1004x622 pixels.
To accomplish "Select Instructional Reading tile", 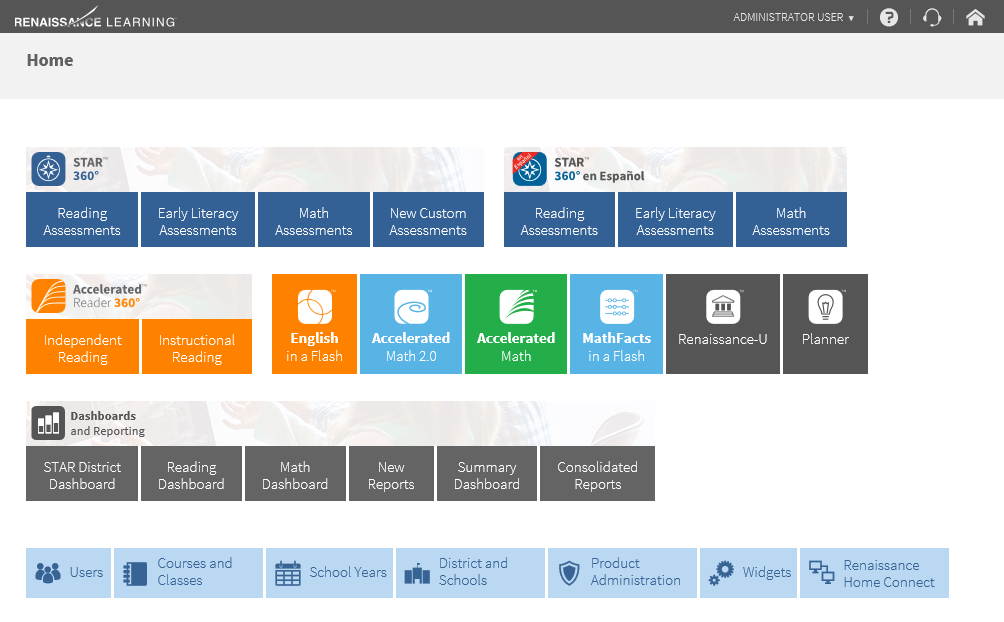I will pos(197,347).
